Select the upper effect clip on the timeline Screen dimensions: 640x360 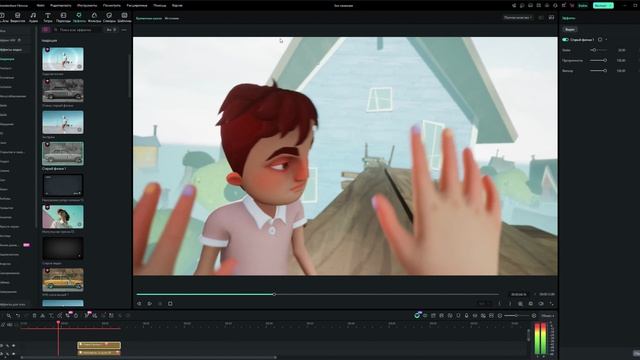(x=99, y=345)
